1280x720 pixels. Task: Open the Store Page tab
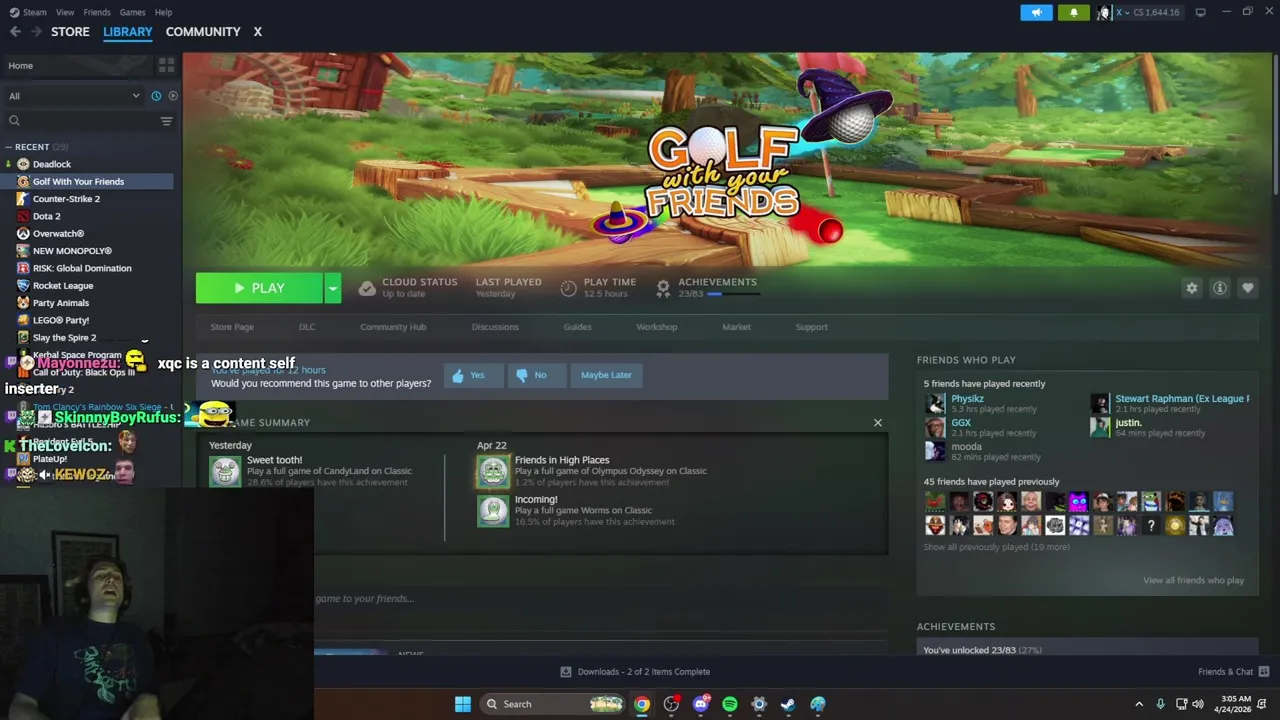232,327
